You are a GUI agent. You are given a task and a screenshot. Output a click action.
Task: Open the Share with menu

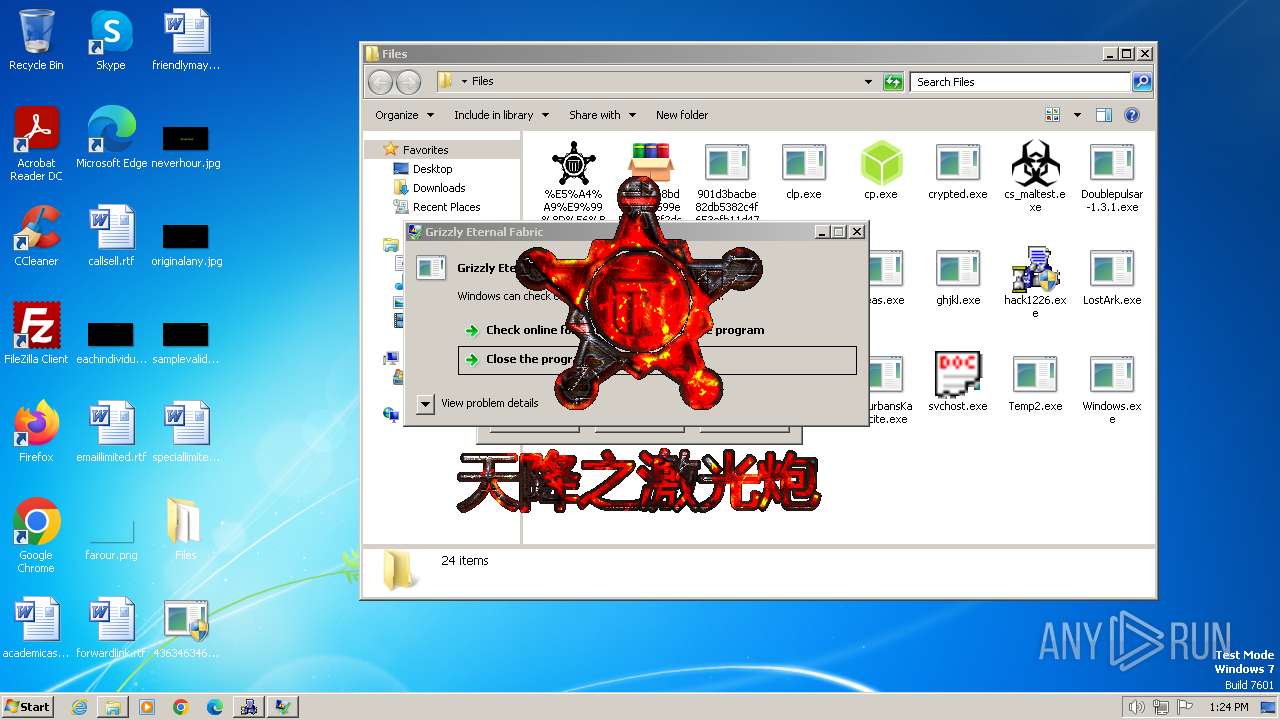tap(602, 115)
